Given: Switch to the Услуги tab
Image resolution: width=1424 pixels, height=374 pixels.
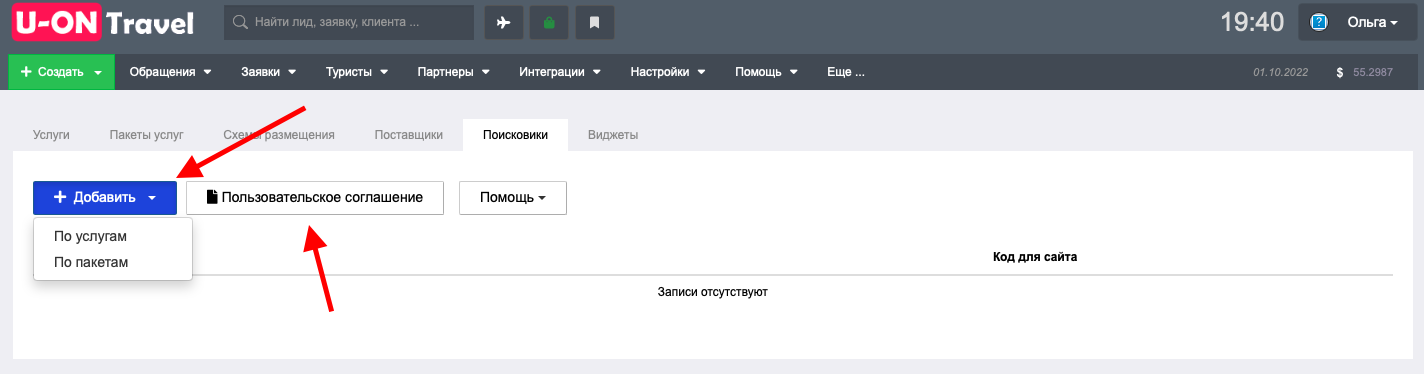Looking at the screenshot, I should (x=51, y=135).
